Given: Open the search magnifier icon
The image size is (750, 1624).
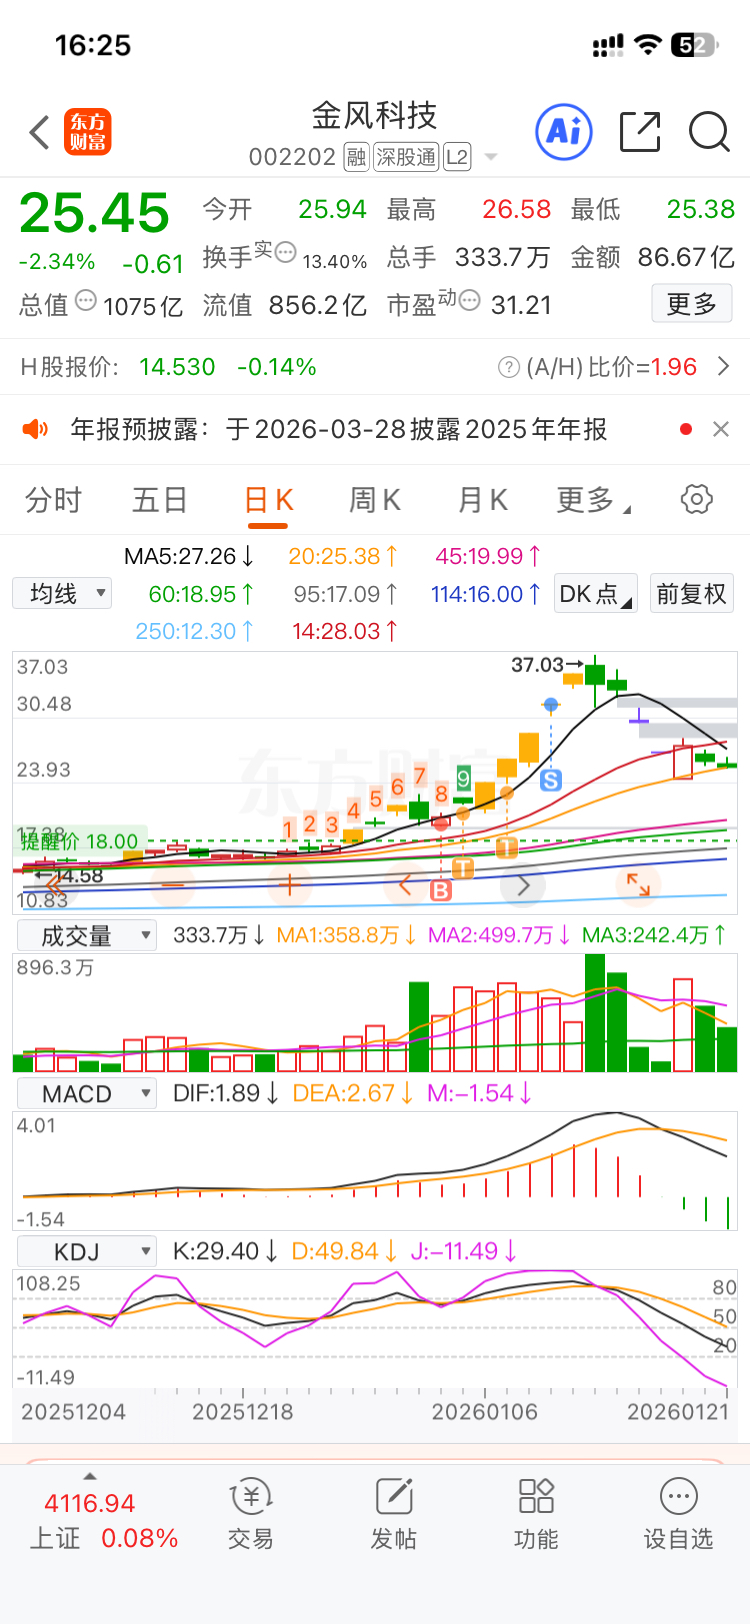Looking at the screenshot, I should (x=710, y=131).
